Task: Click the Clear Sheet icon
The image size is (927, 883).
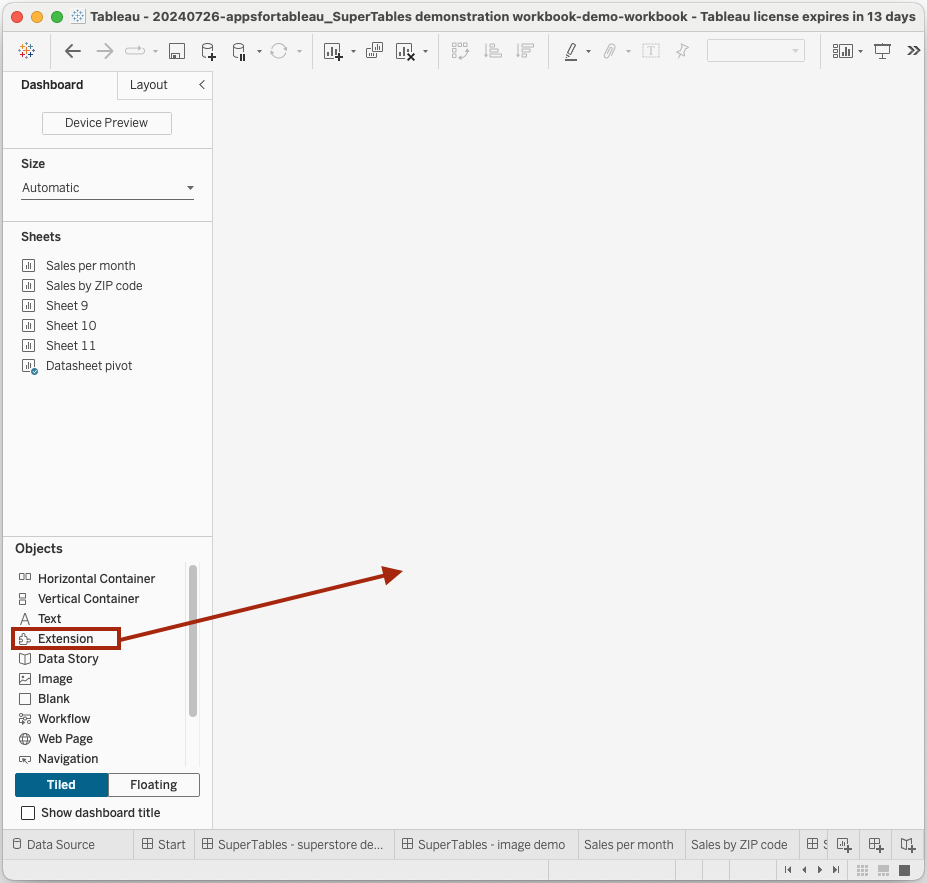Action: [x=406, y=51]
